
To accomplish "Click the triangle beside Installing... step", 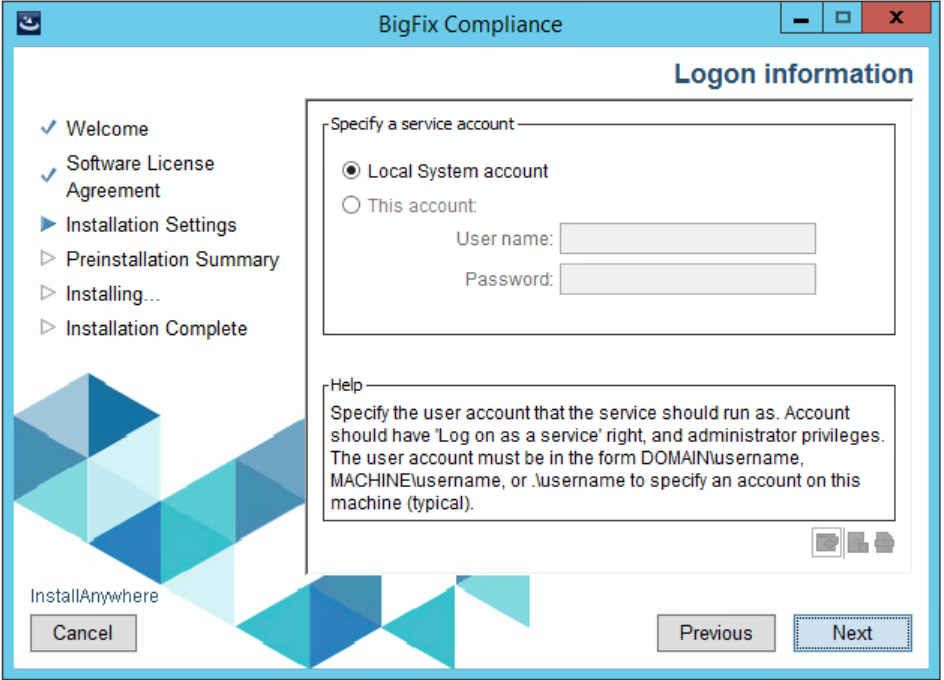I will click(47, 294).
